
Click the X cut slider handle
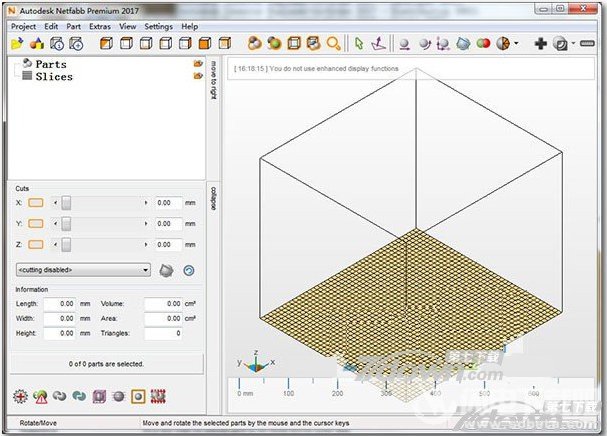click(66, 202)
